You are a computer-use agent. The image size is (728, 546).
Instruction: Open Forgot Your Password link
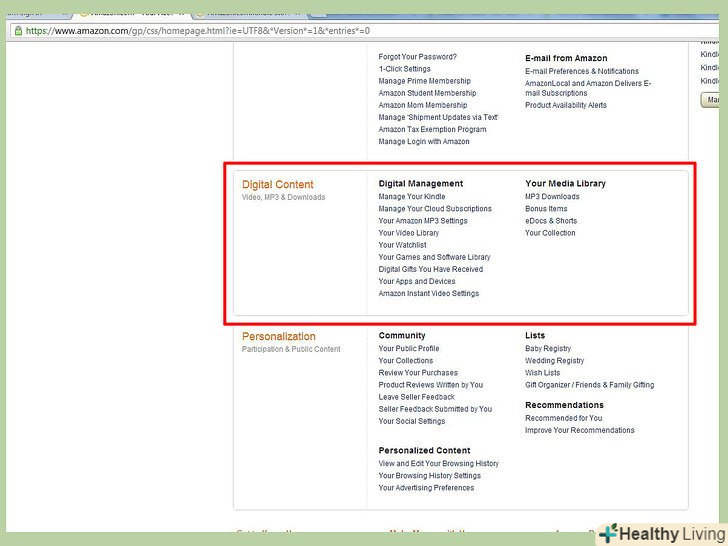click(x=417, y=57)
